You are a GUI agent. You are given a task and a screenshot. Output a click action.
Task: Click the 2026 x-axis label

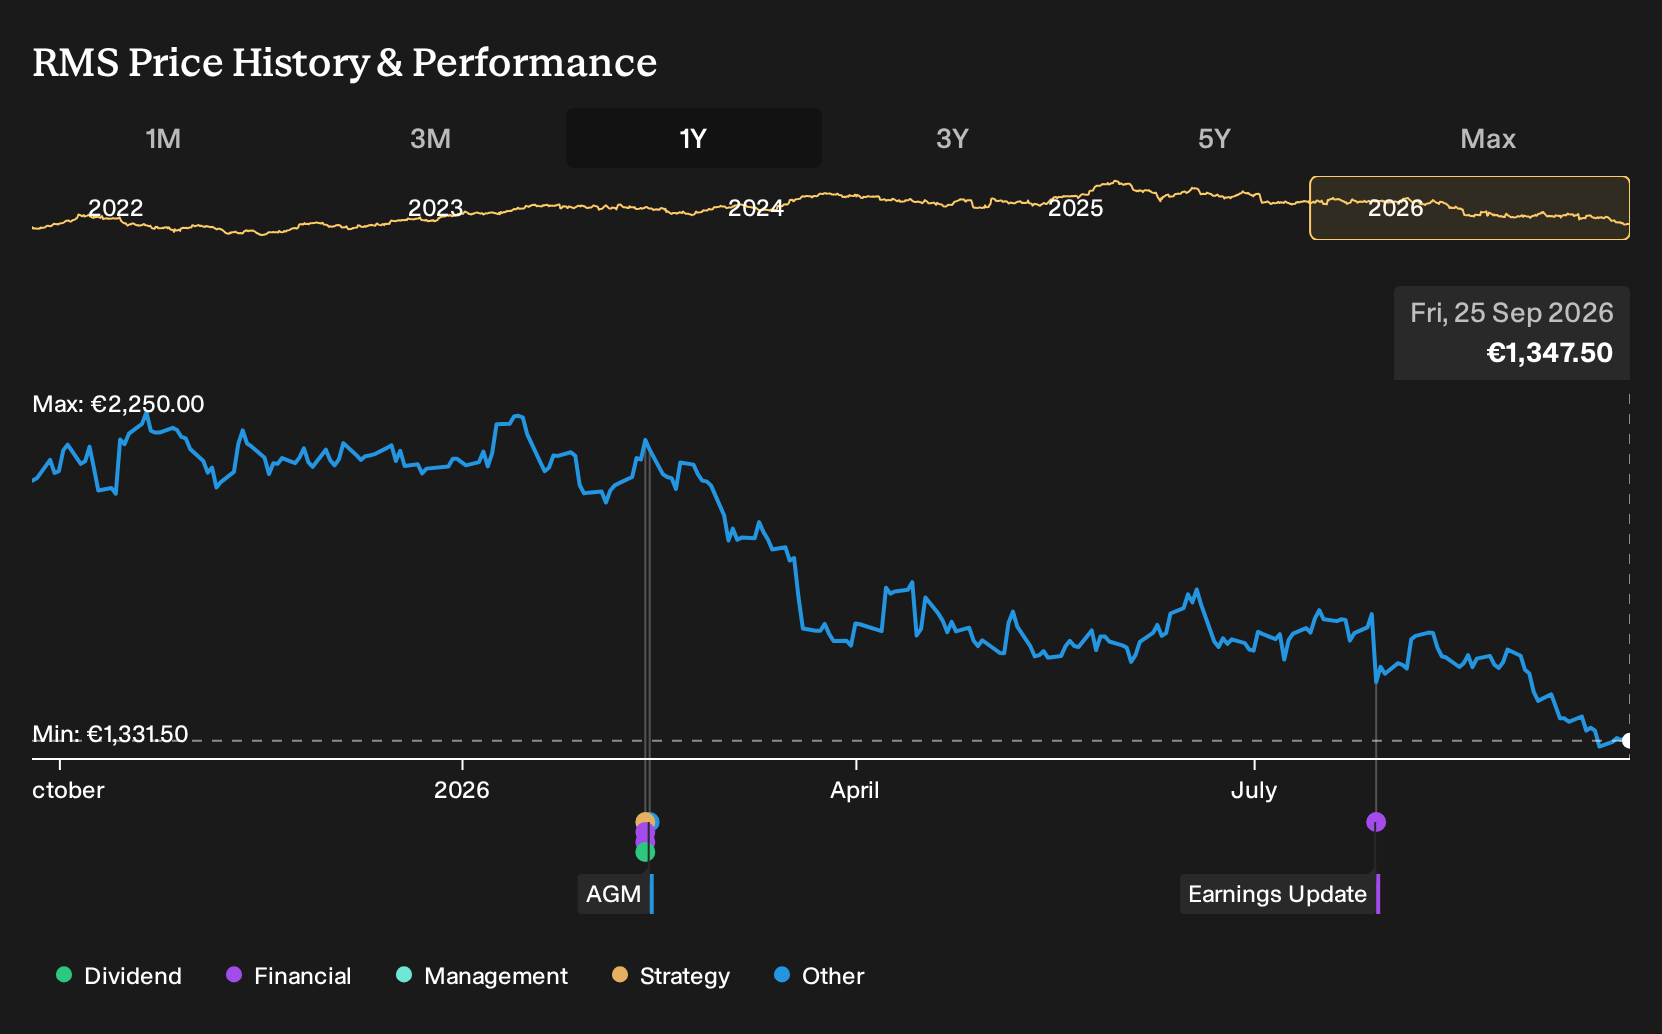[462, 790]
